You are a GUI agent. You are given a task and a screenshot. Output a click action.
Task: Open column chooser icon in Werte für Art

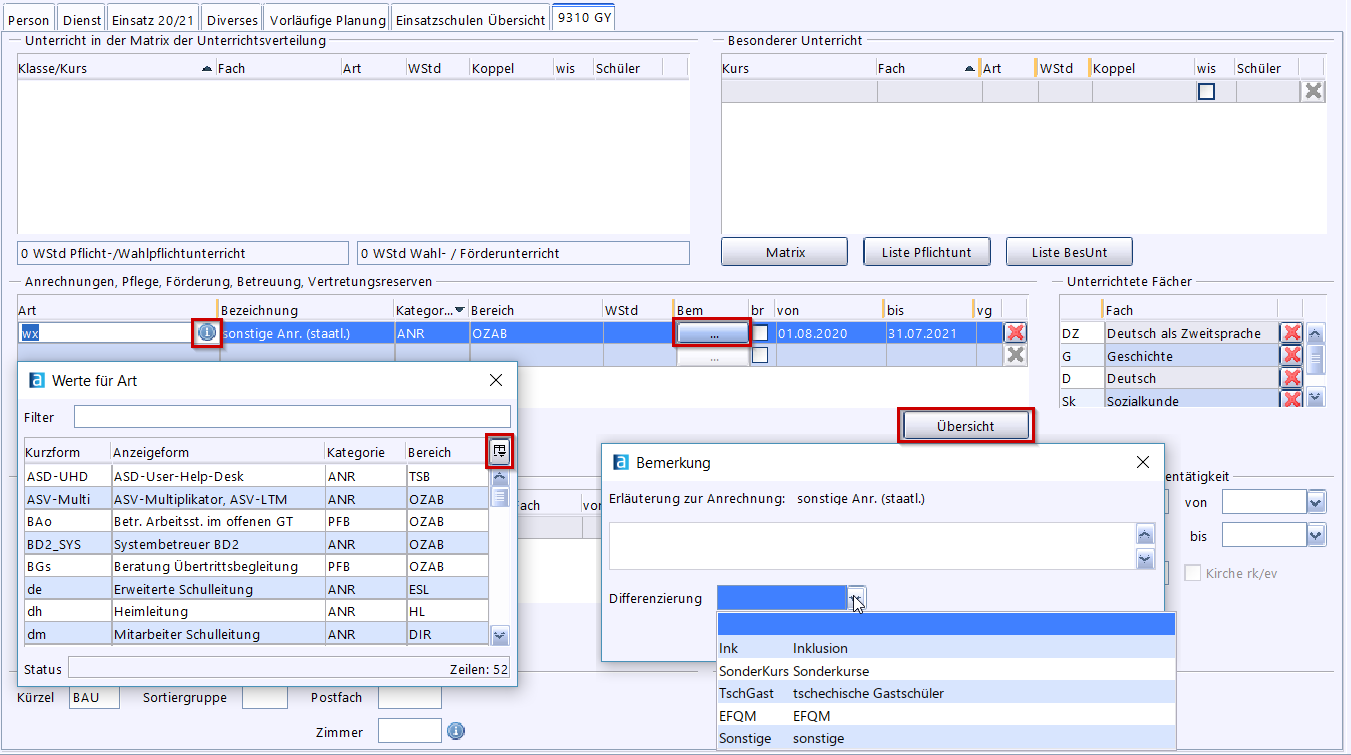pos(500,452)
